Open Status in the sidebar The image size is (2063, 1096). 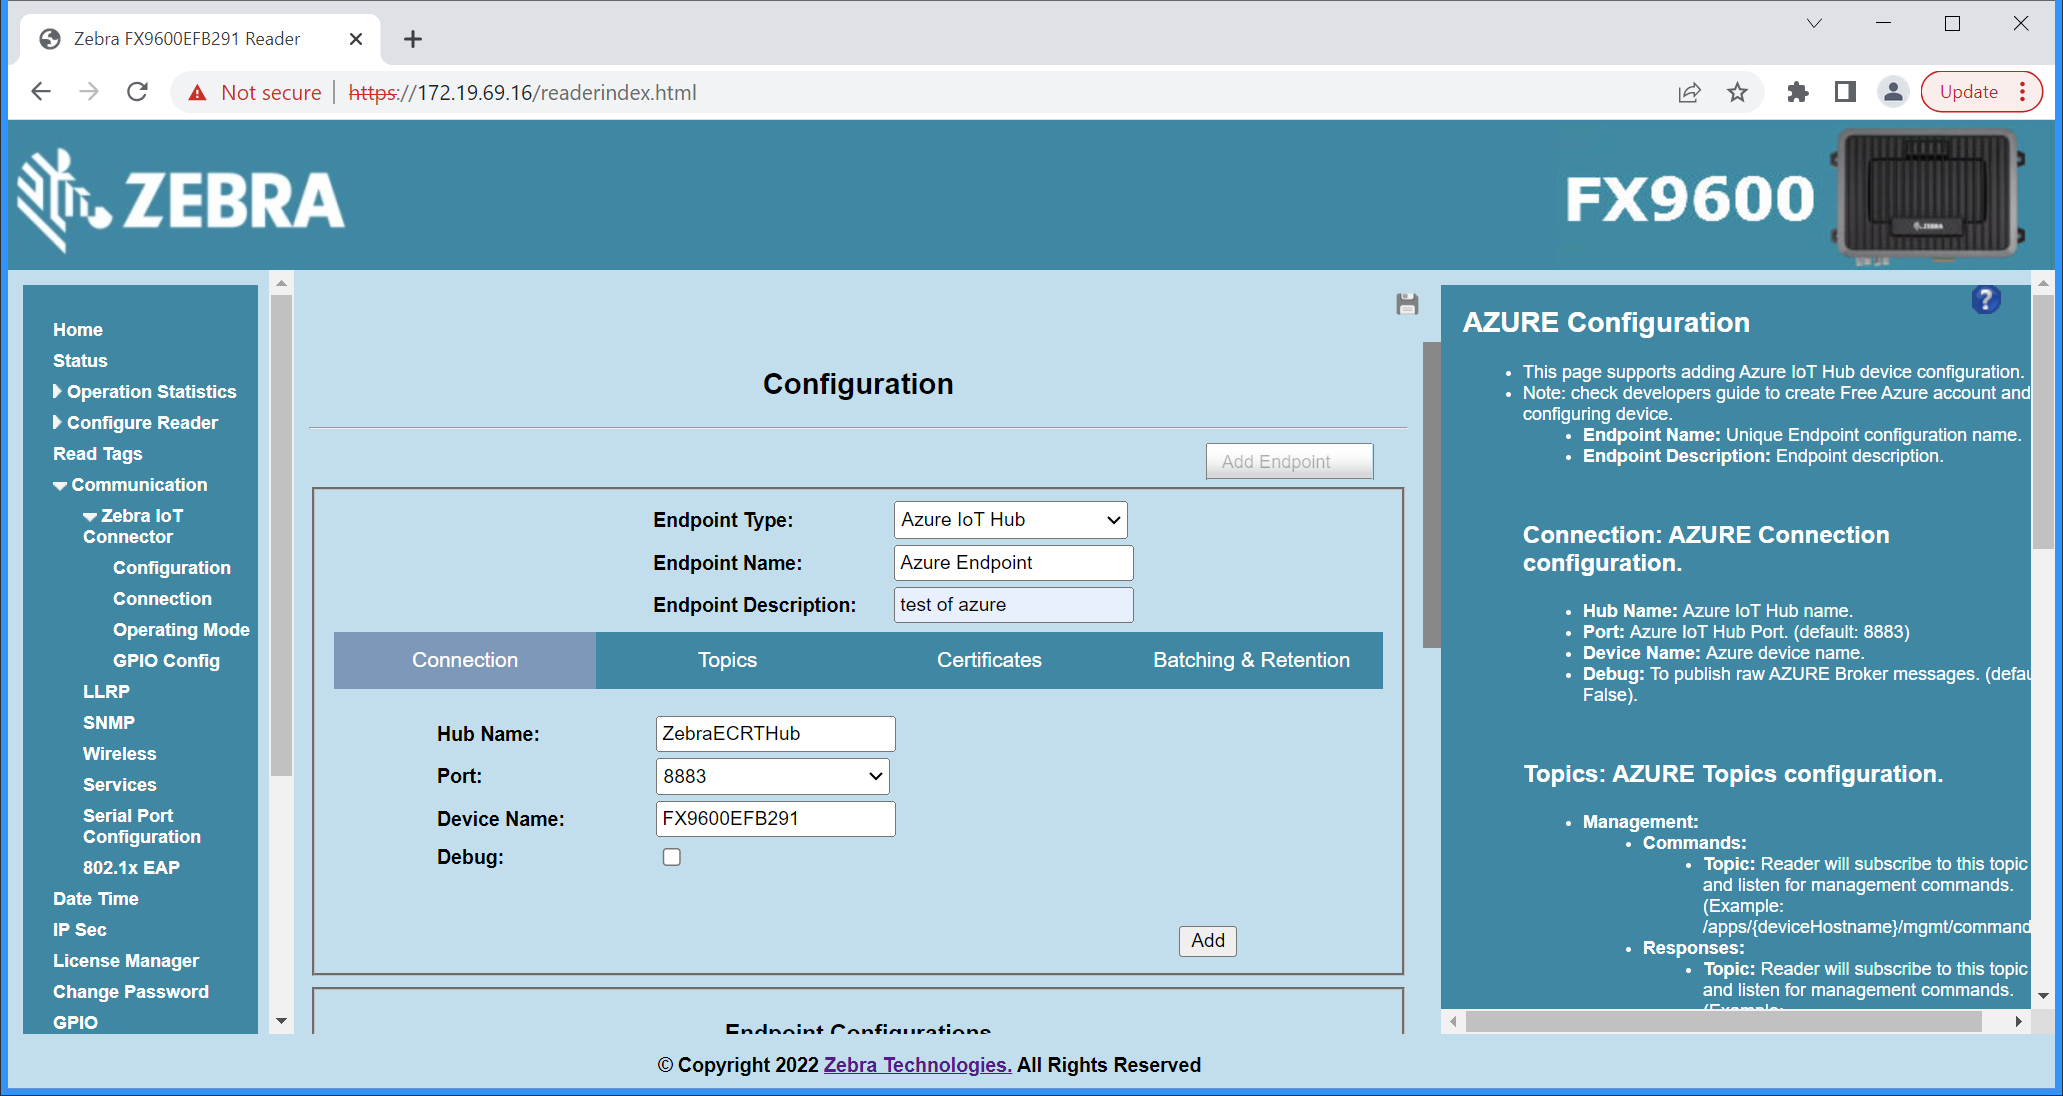(x=80, y=361)
